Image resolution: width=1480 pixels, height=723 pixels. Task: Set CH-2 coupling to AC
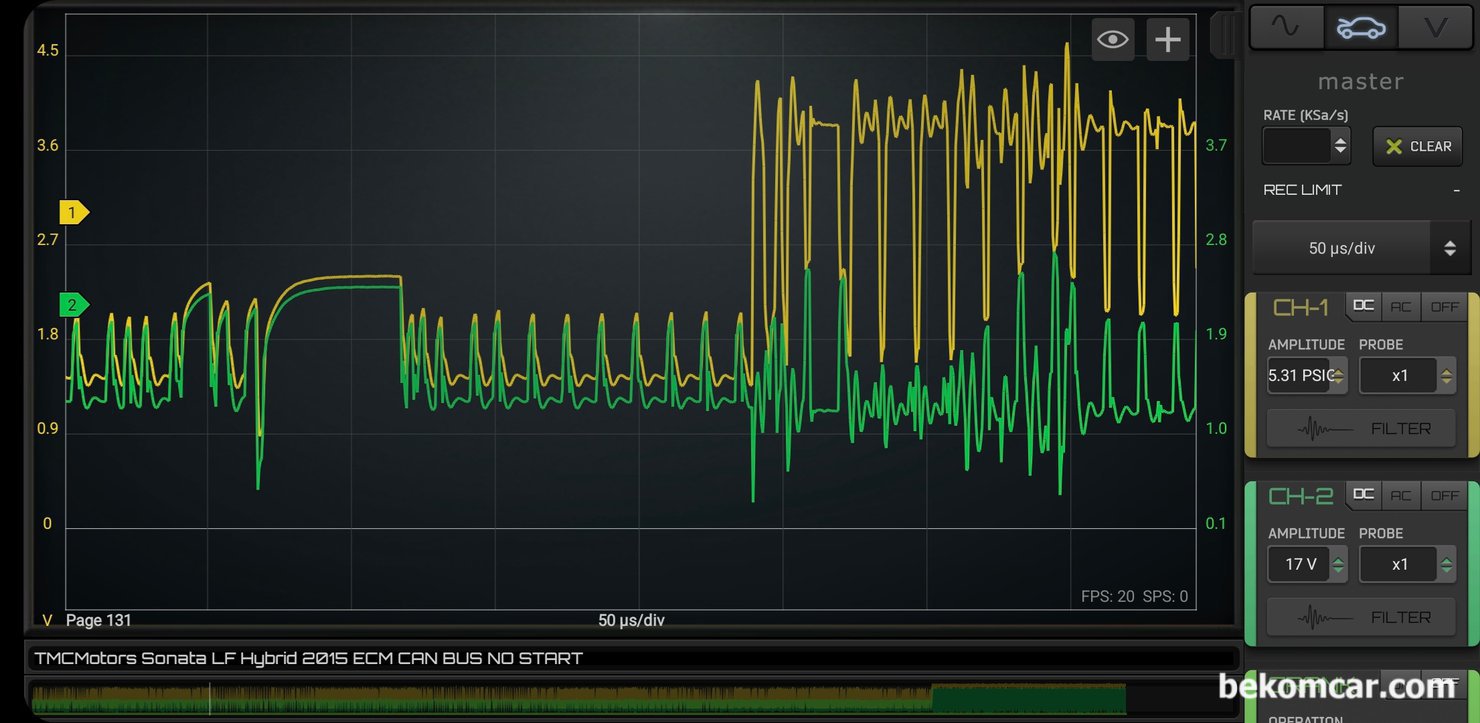1401,495
